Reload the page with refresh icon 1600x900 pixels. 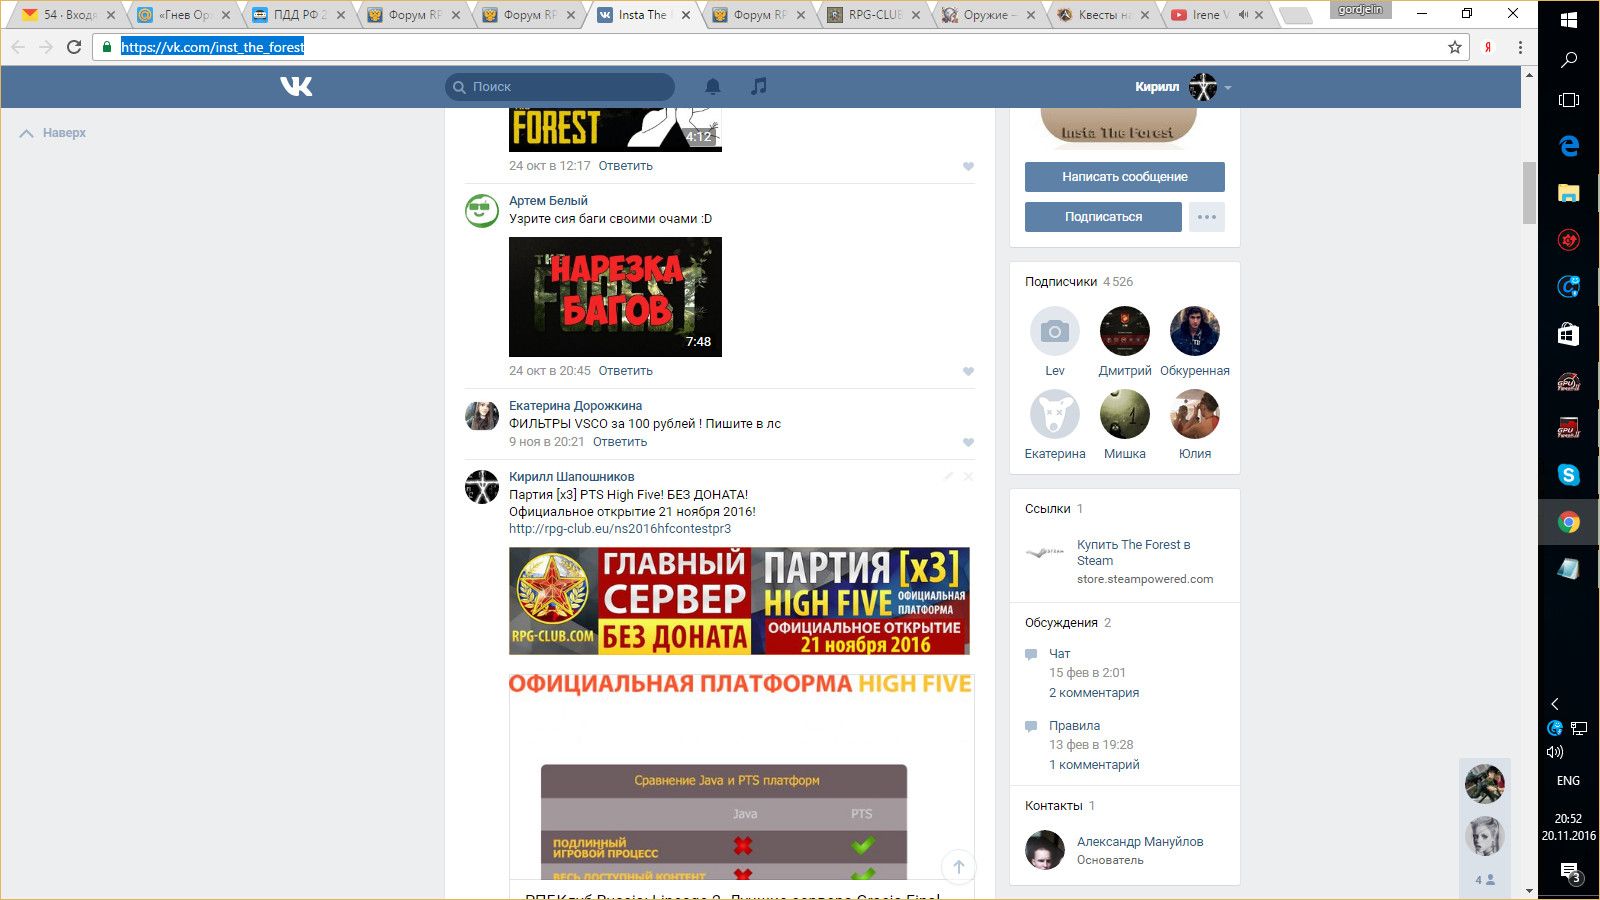pyautogui.click(x=74, y=47)
